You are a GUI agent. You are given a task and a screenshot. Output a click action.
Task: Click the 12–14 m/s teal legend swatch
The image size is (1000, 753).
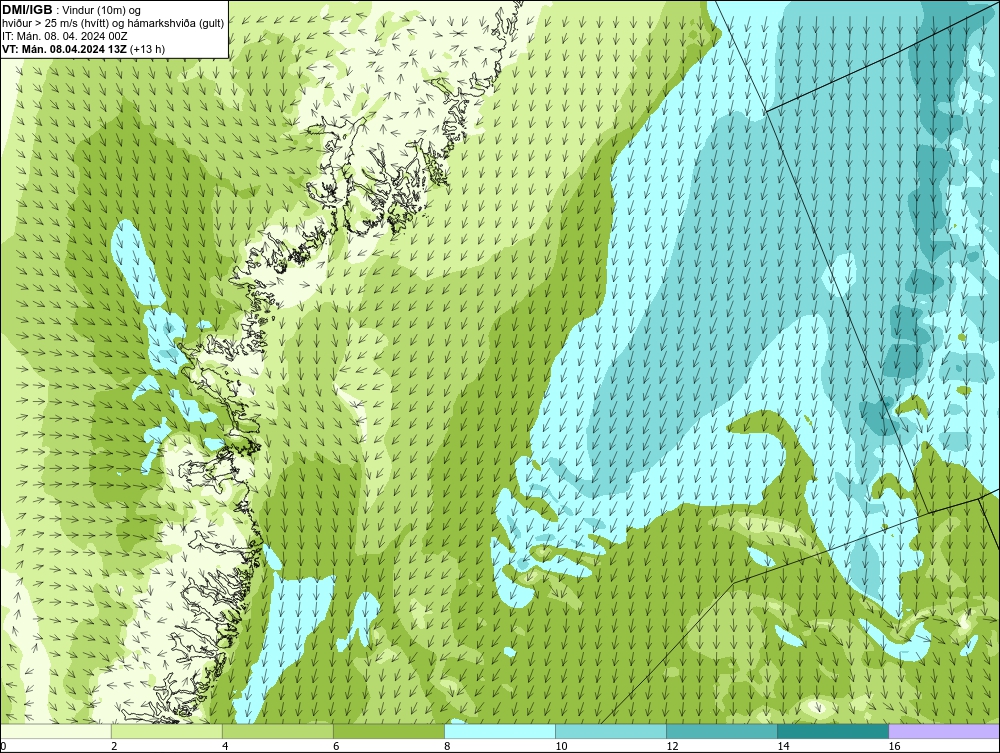click(x=722, y=731)
